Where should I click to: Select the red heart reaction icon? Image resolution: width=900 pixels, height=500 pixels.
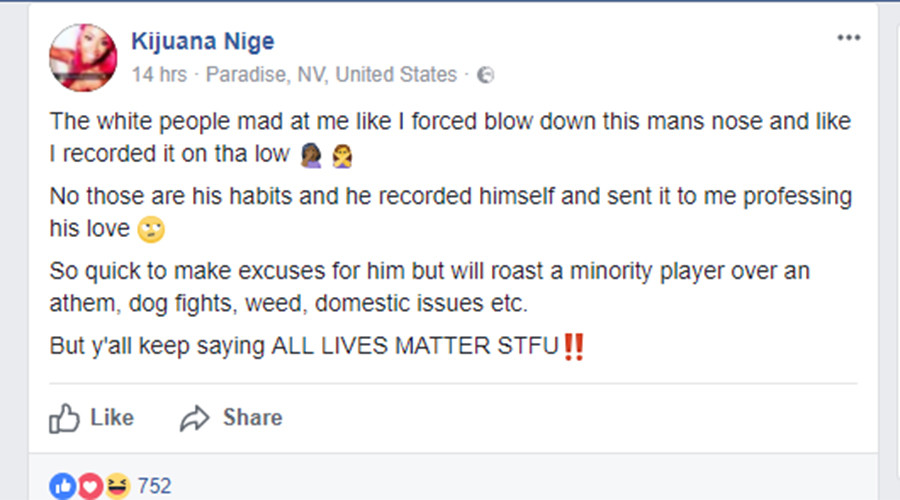[90, 486]
